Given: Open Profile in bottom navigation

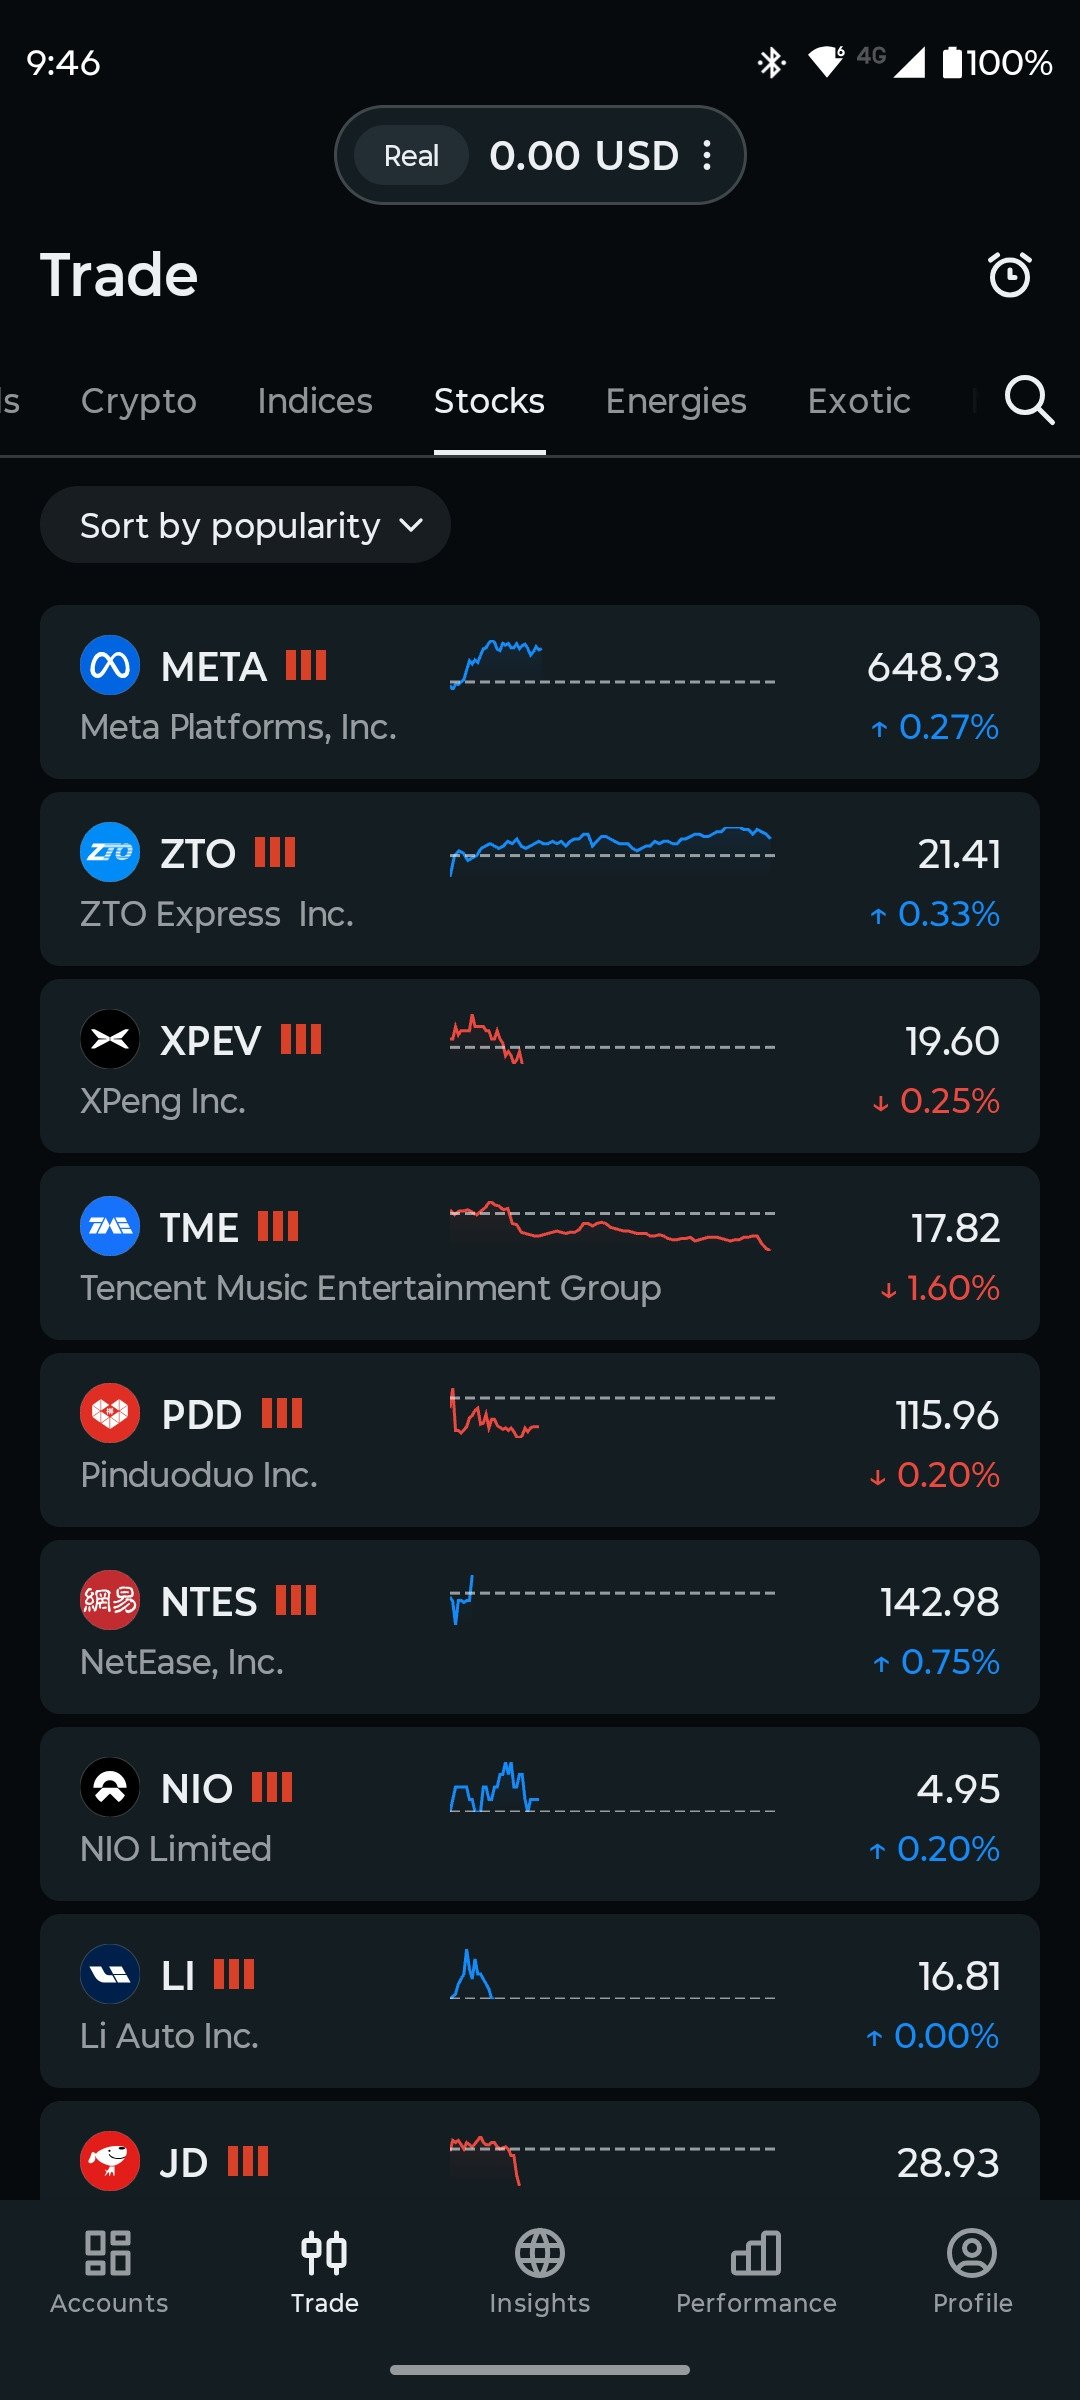Looking at the screenshot, I should (x=972, y=2272).
